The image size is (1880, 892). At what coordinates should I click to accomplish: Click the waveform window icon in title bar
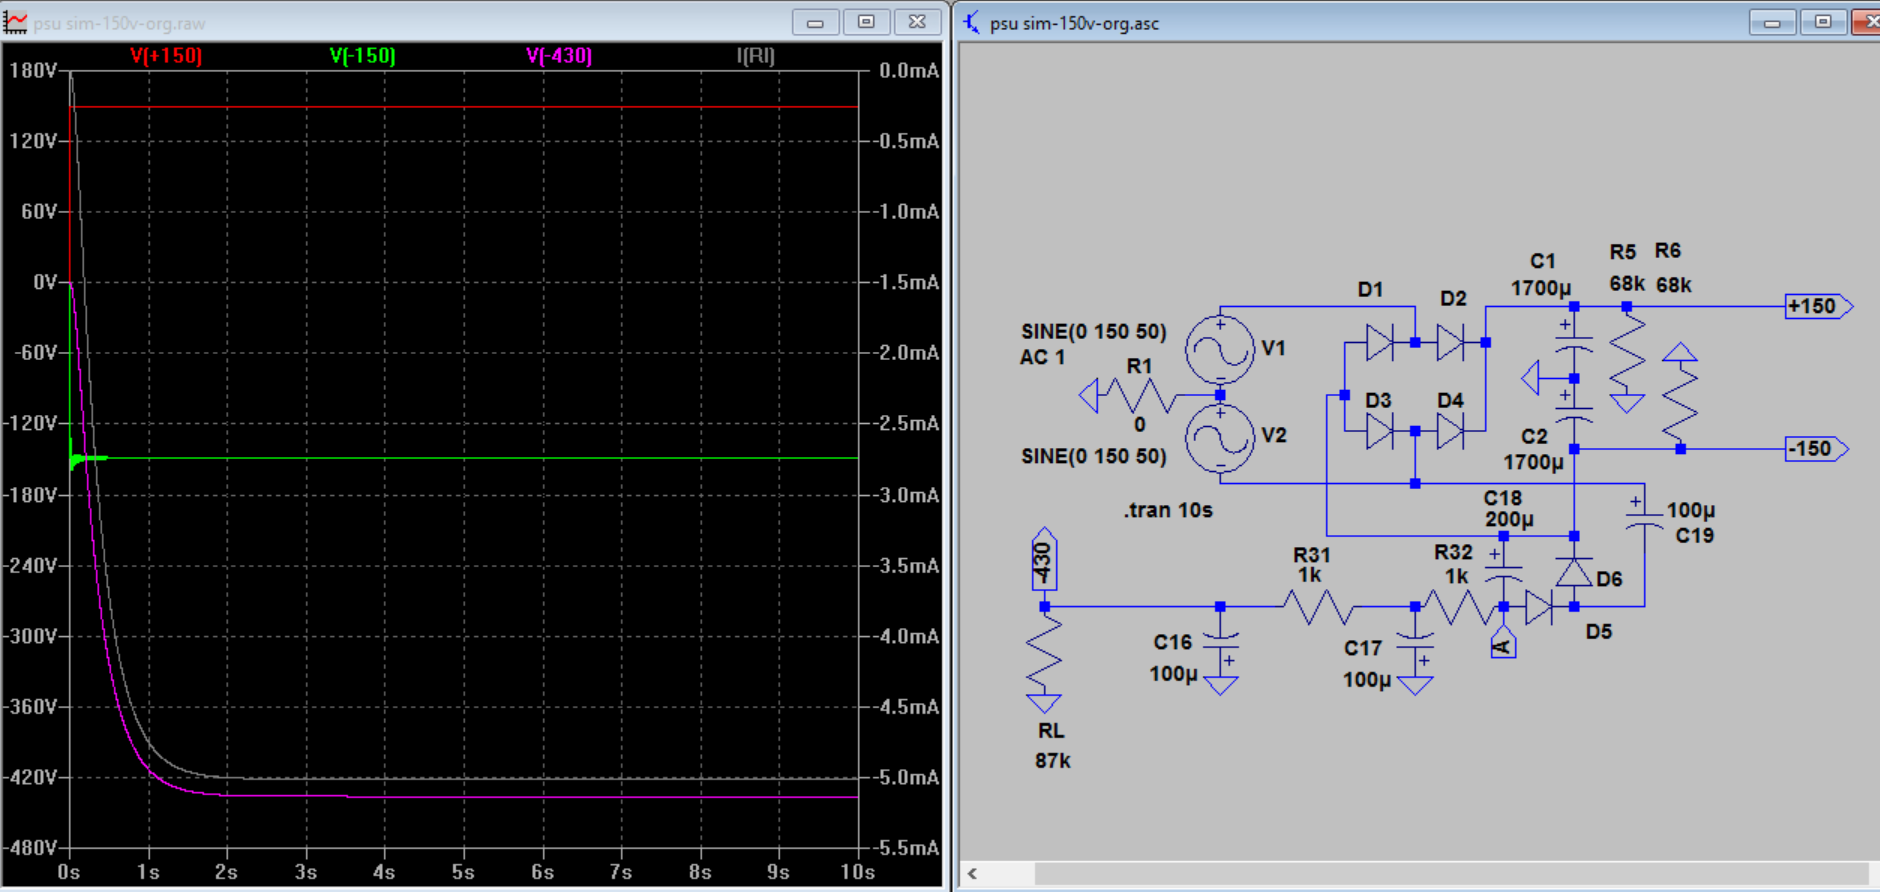pos(15,22)
